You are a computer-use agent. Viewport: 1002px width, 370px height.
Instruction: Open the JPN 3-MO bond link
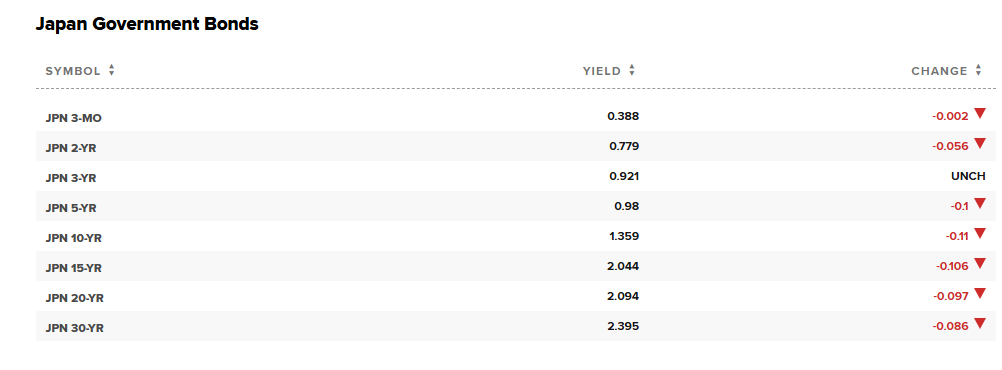(x=73, y=118)
